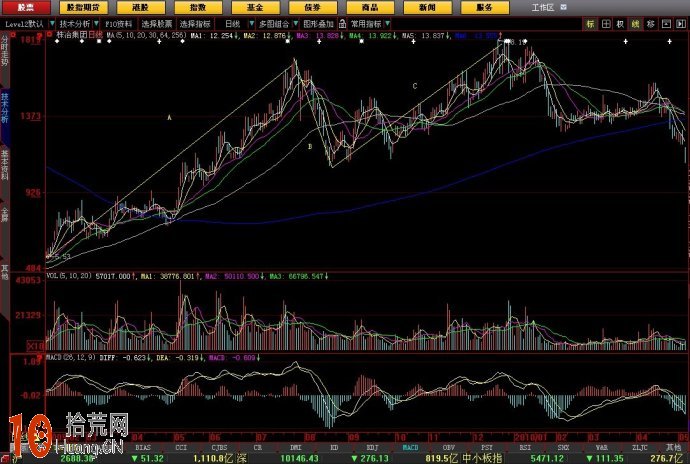Open F10资料 company info
The height and width of the screenshot is (464, 690).
pos(119,24)
